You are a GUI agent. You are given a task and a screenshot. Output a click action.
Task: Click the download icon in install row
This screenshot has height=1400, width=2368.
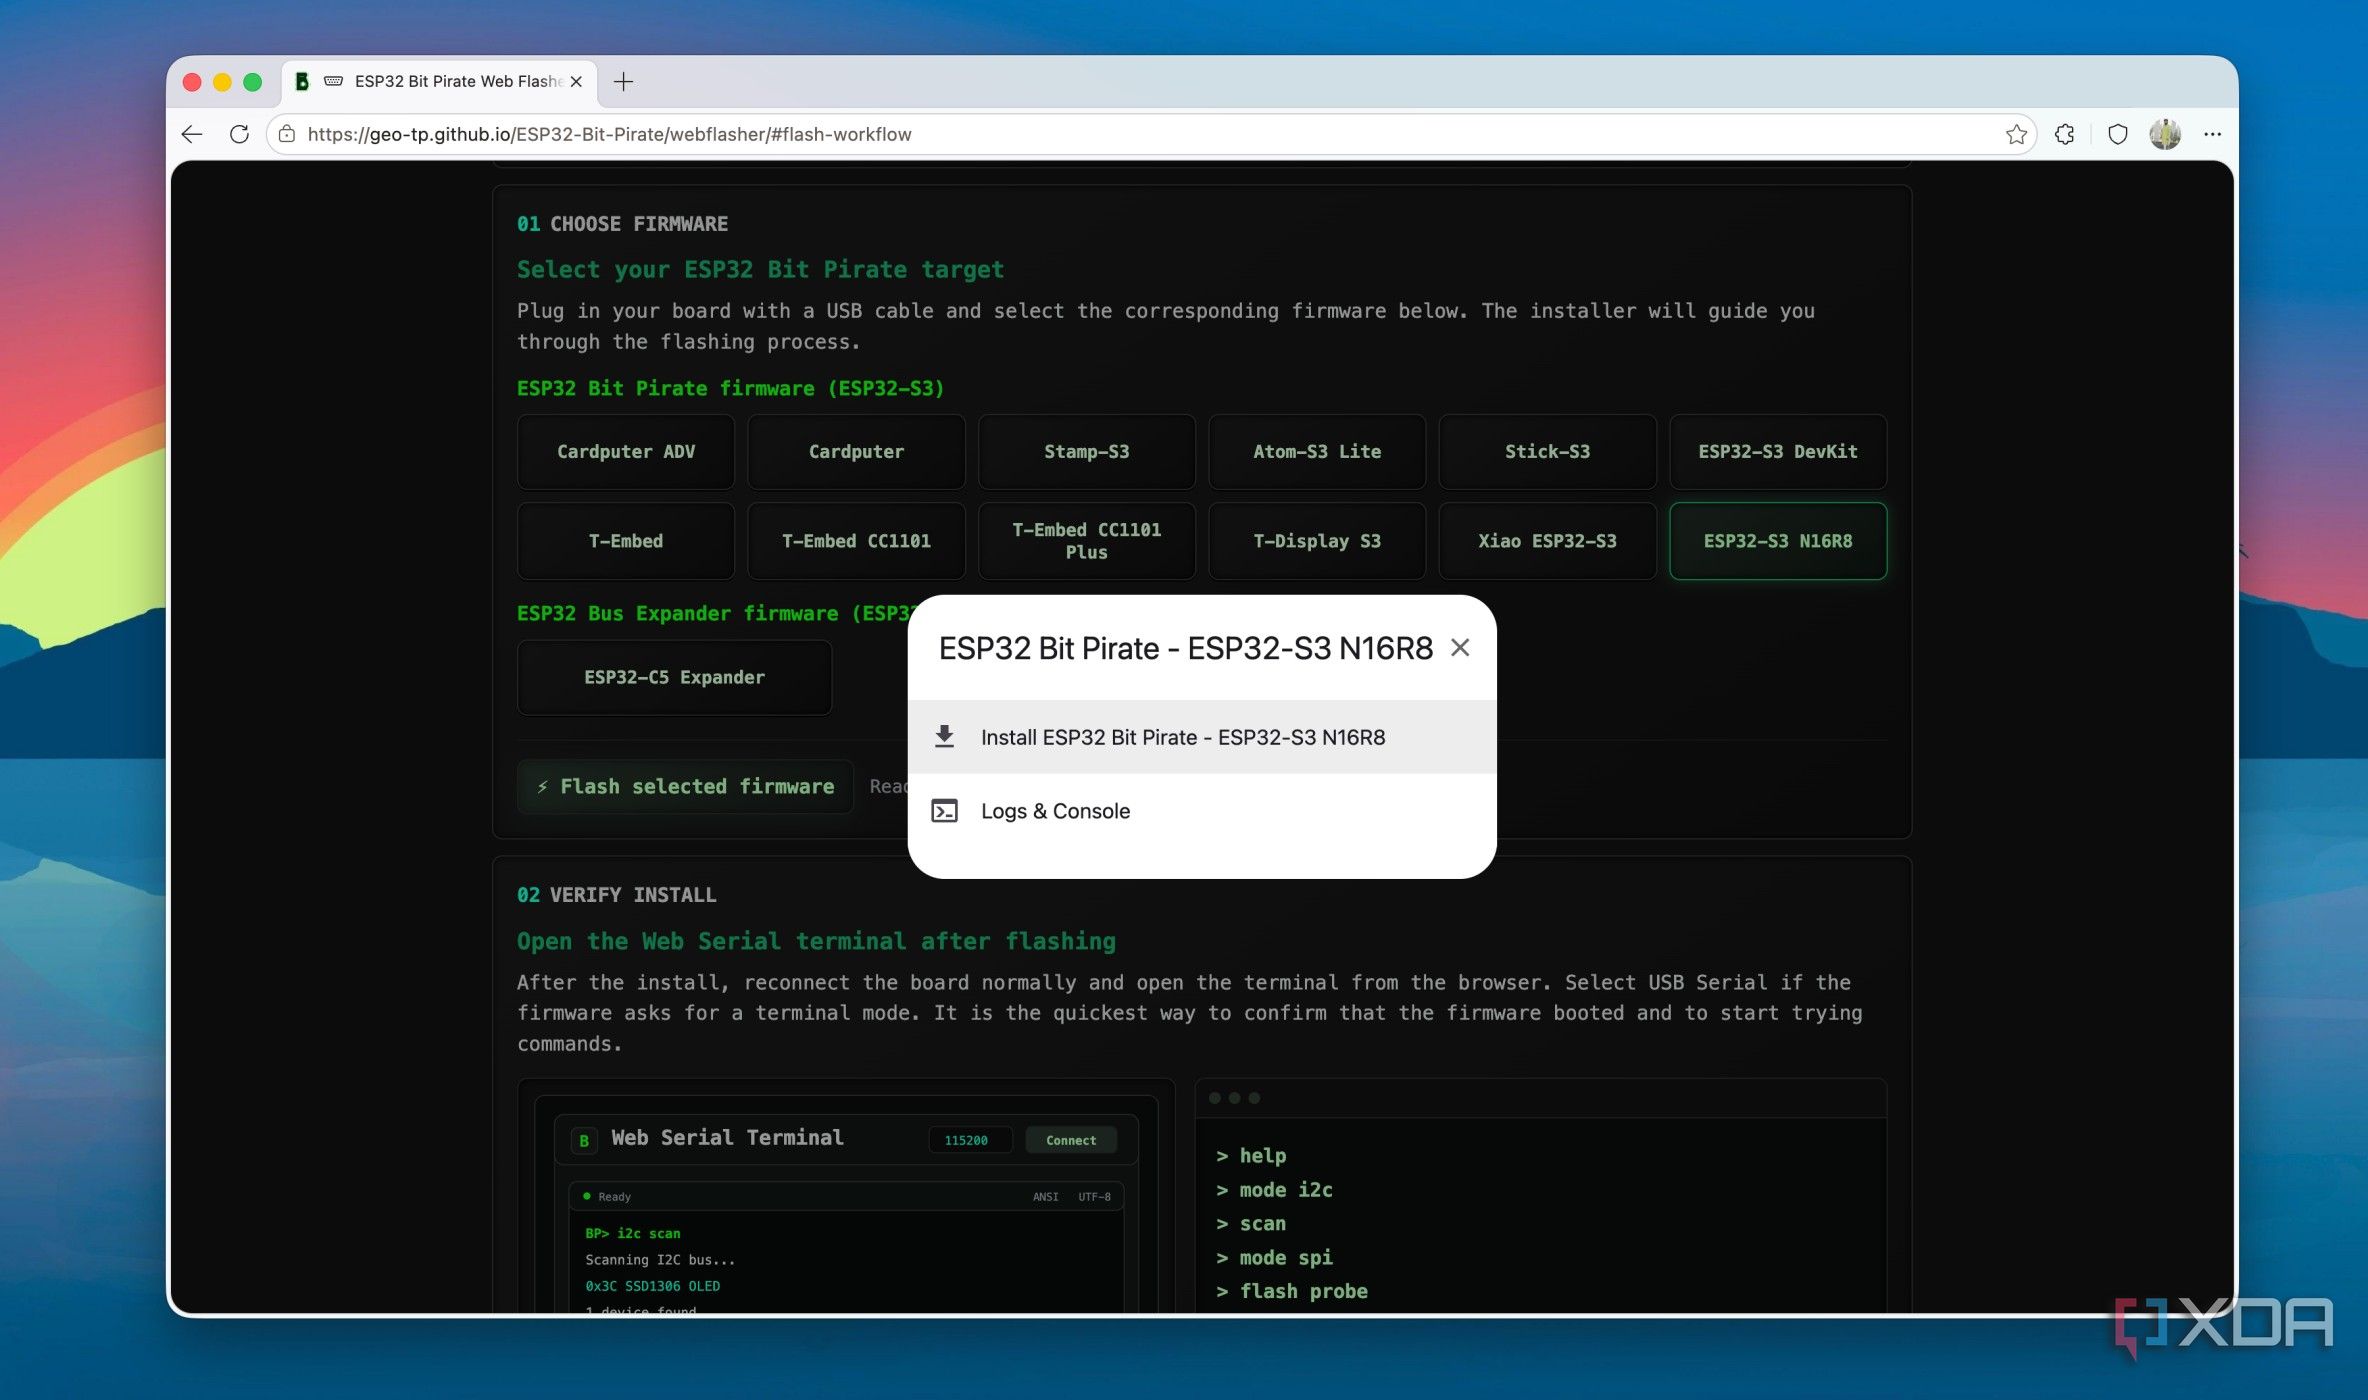coord(944,737)
